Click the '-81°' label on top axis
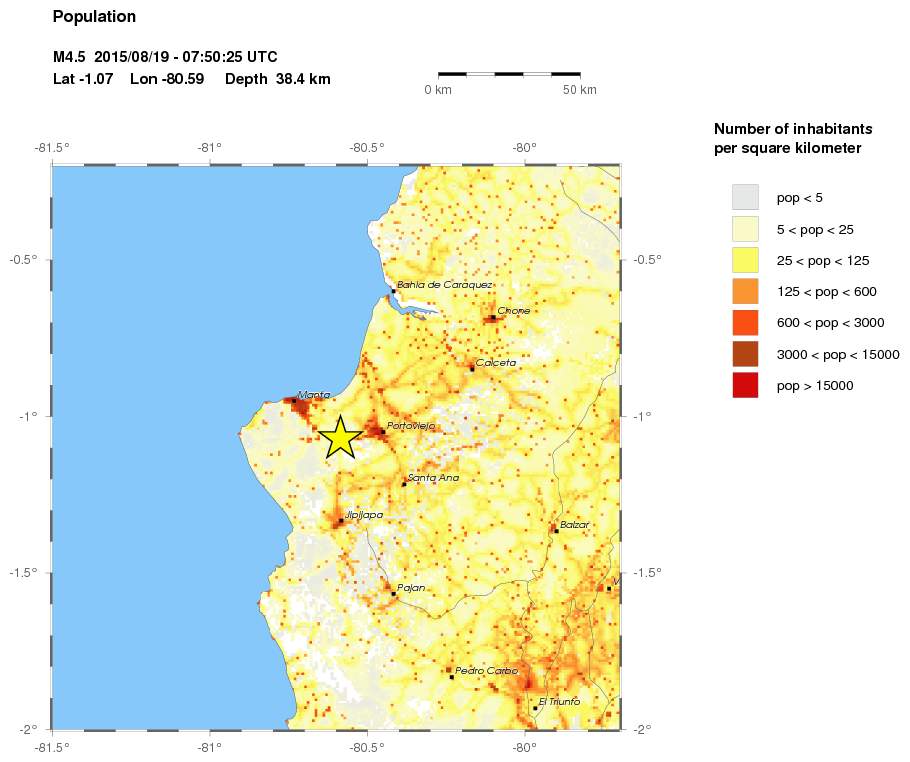 point(209,147)
